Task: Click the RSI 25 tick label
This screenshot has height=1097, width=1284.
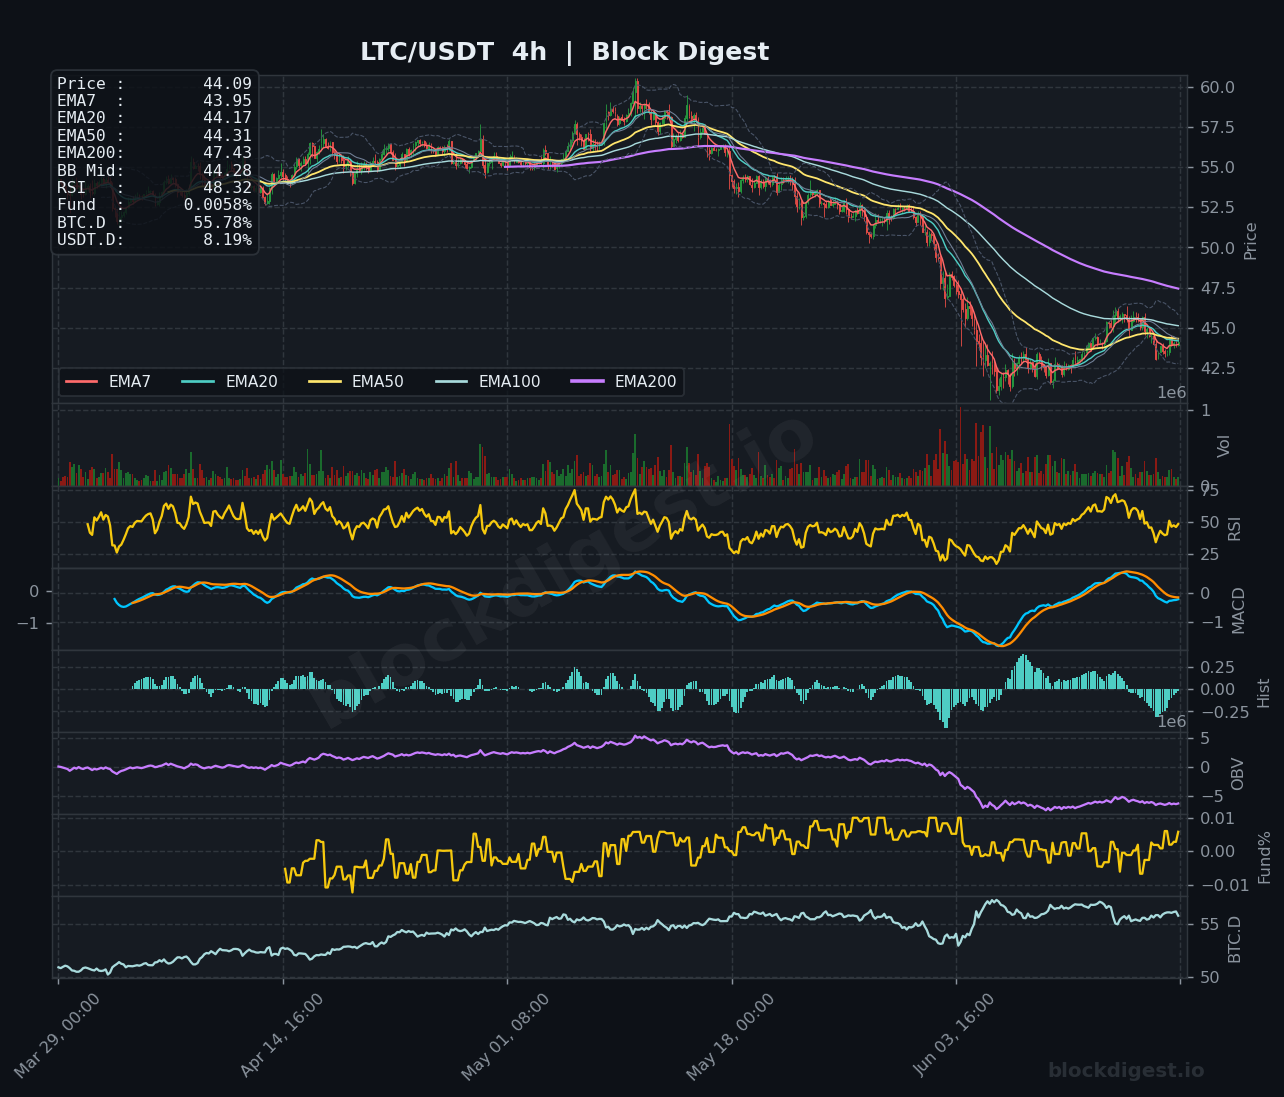Action: [x=1209, y=555]
